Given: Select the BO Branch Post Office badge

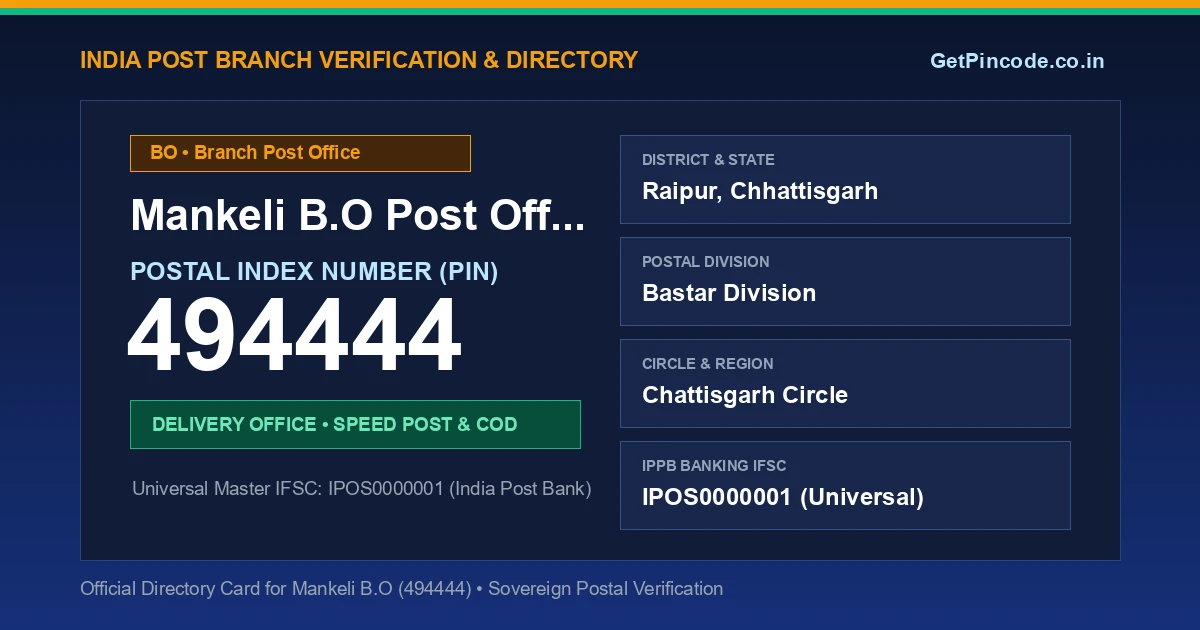Looking at the screenshot, I should click(x=300, y=153).
